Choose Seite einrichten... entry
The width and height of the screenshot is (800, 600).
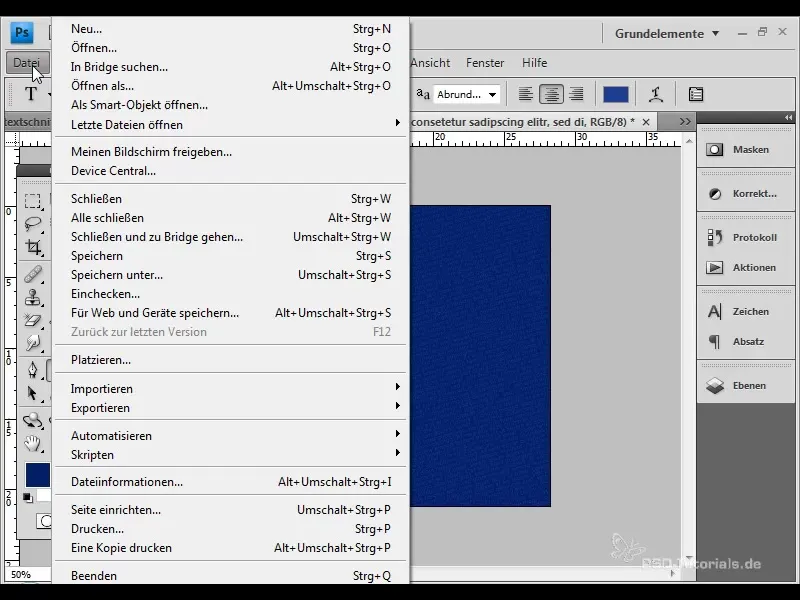[x=231, y=510]
